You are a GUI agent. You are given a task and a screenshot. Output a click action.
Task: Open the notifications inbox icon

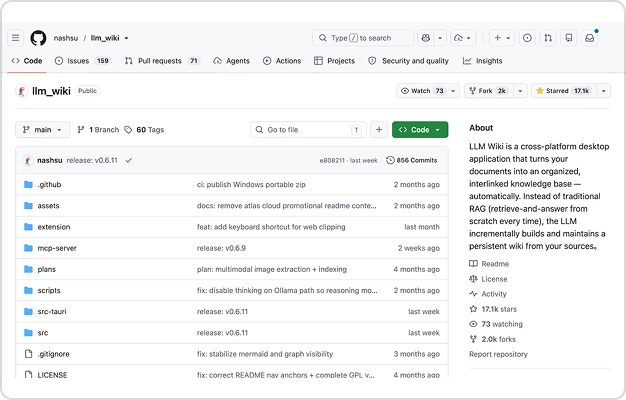(590, 38)
